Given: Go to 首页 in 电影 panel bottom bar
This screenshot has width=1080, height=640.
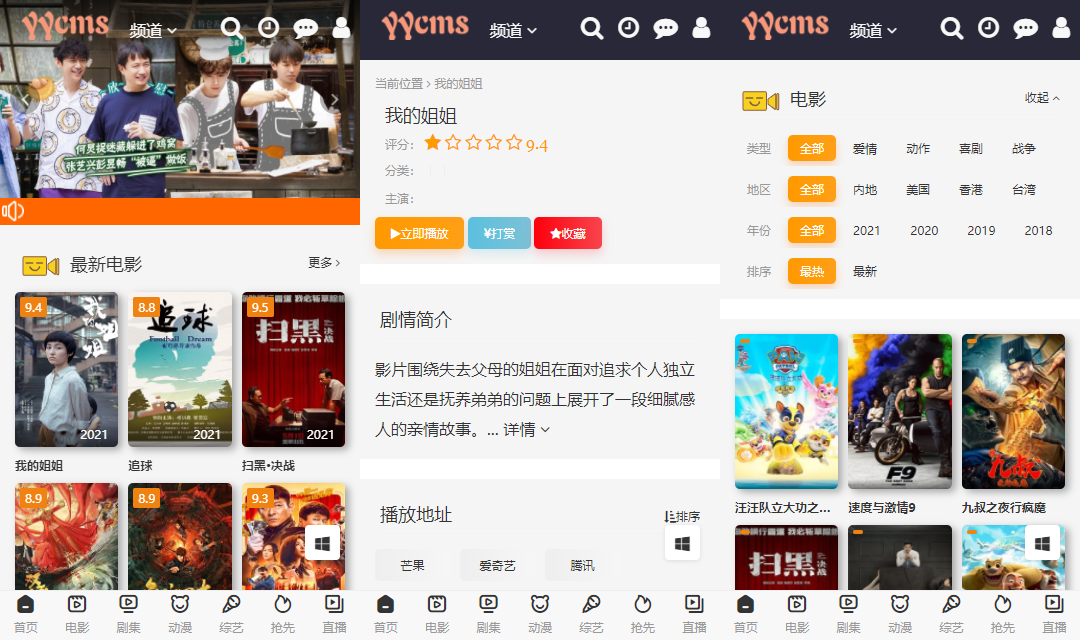Looking at the screenshot, I should click(745, 614).
